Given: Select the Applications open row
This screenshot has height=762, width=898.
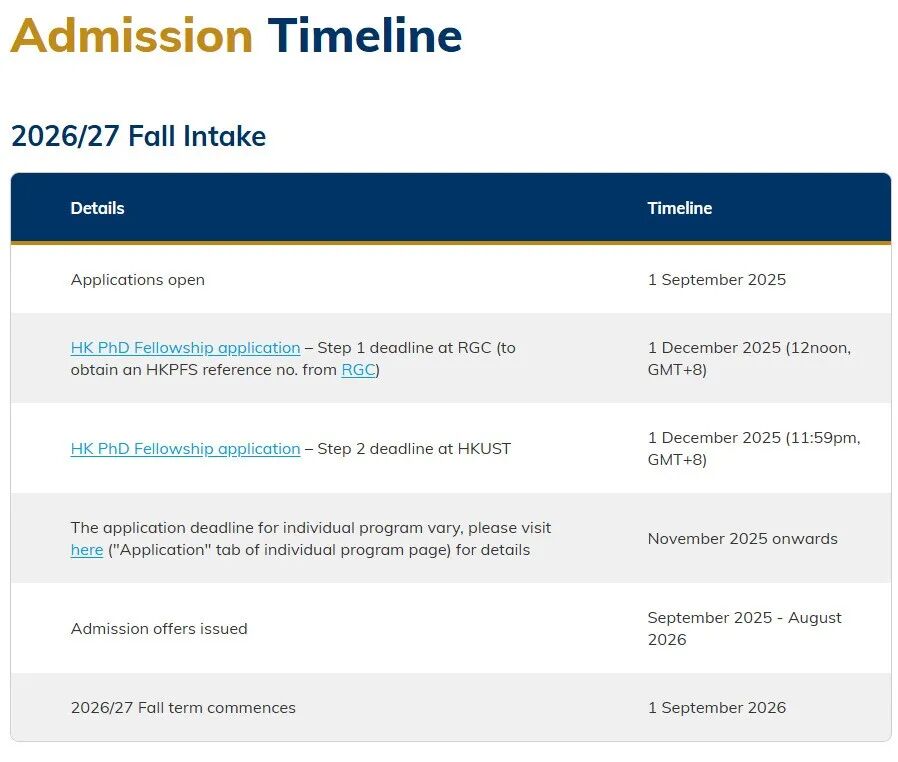Looking at the screenshot, I should click(x=137, y=280).
